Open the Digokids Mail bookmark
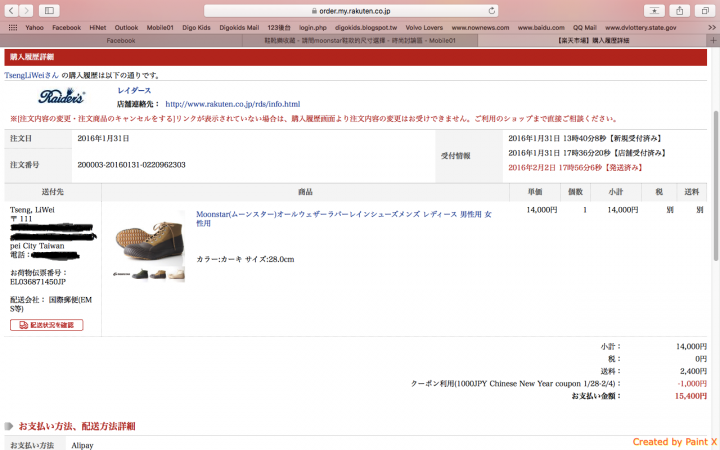This screenshot has height=450, width=720. click(x=239, y=28)
